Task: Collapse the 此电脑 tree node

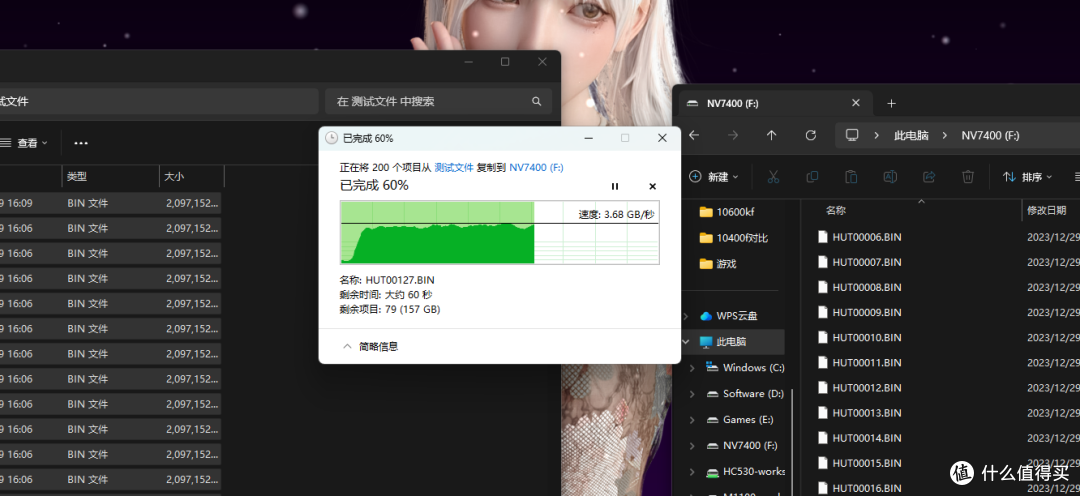Action: [685, 342]
